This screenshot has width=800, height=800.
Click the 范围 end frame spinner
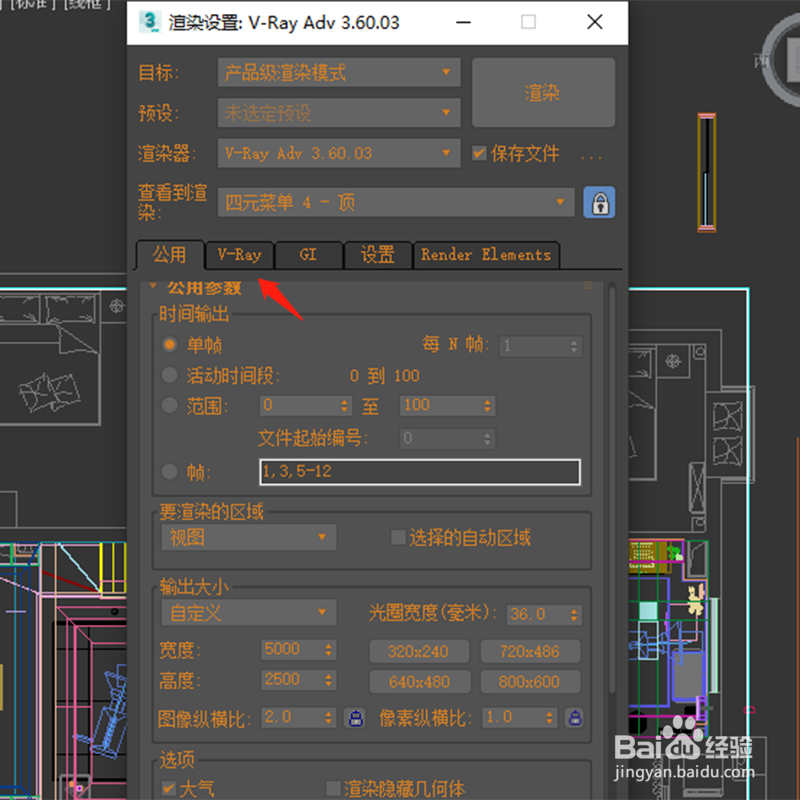click(487, 406)
